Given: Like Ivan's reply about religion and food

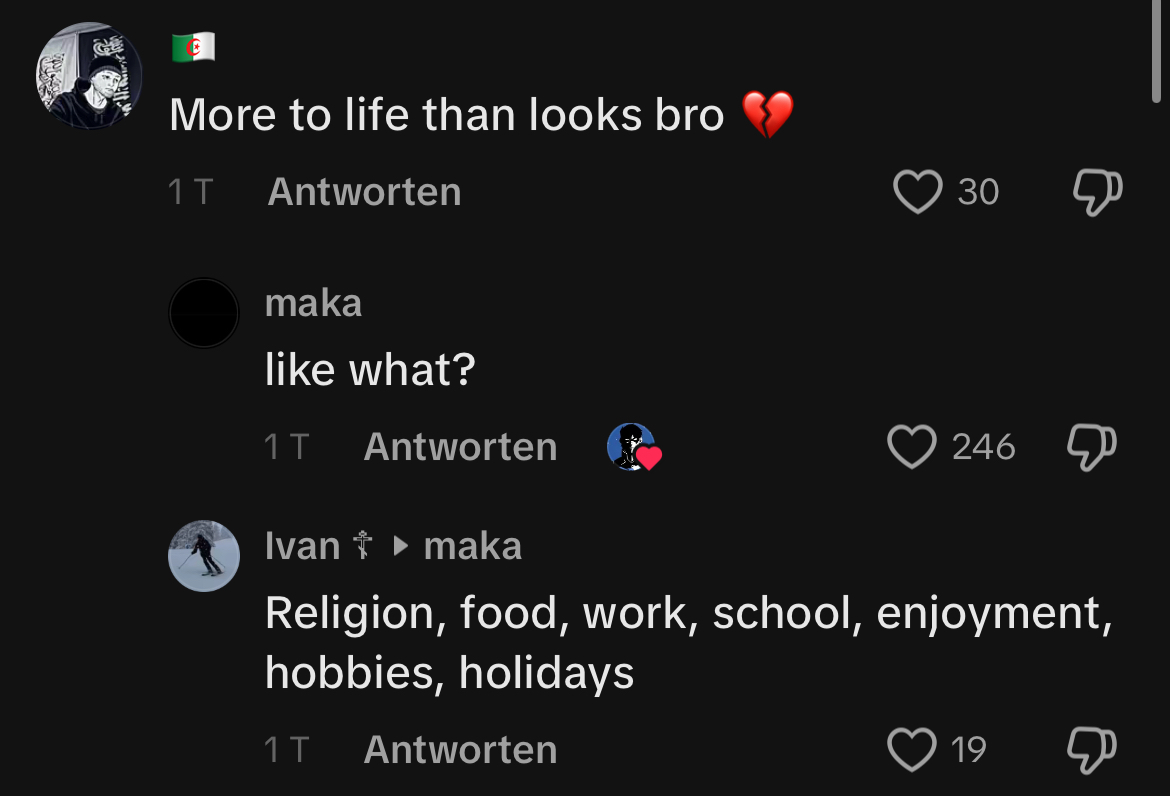Looking at the screenshot, I should click(911, 749).
